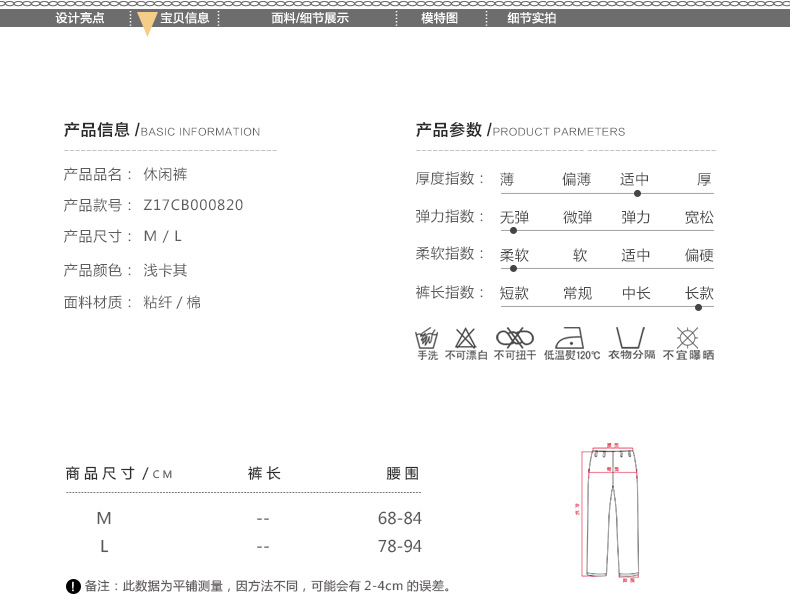Click the product number Z17CB000820

point(193,205)
